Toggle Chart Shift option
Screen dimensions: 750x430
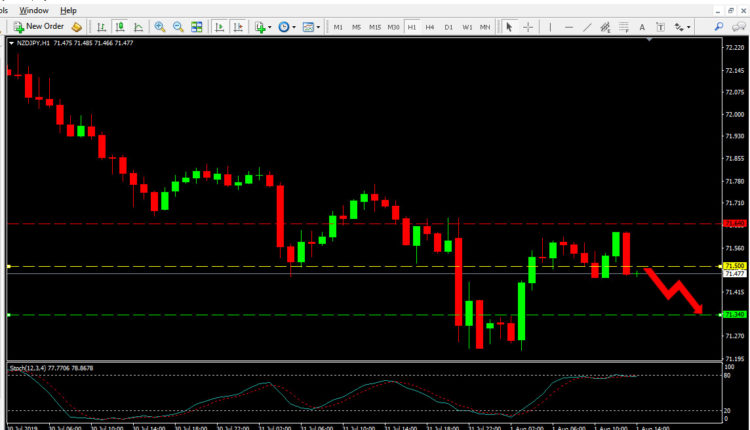tap(238, 27)
